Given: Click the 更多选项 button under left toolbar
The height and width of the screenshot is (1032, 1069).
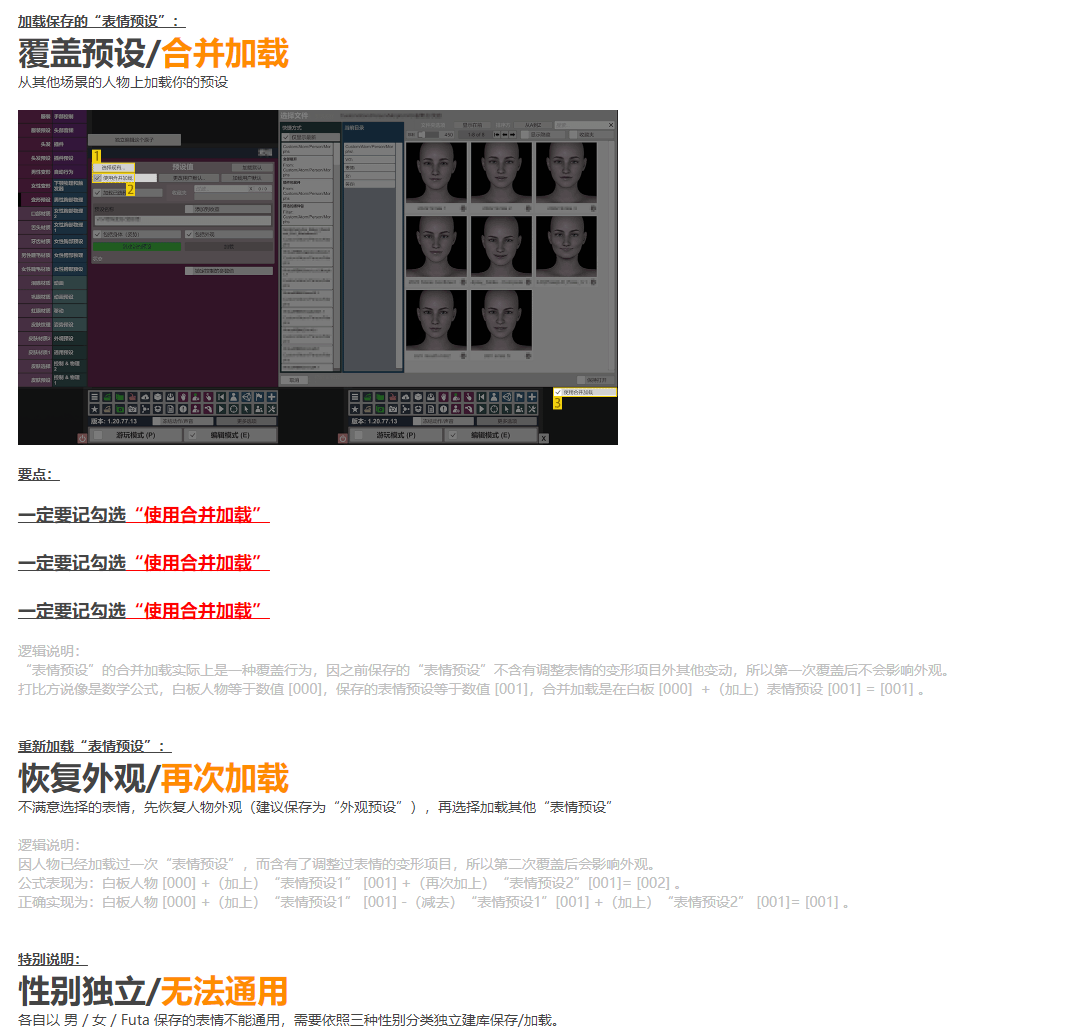Looking at the screenshot, I should pos(246,421).
